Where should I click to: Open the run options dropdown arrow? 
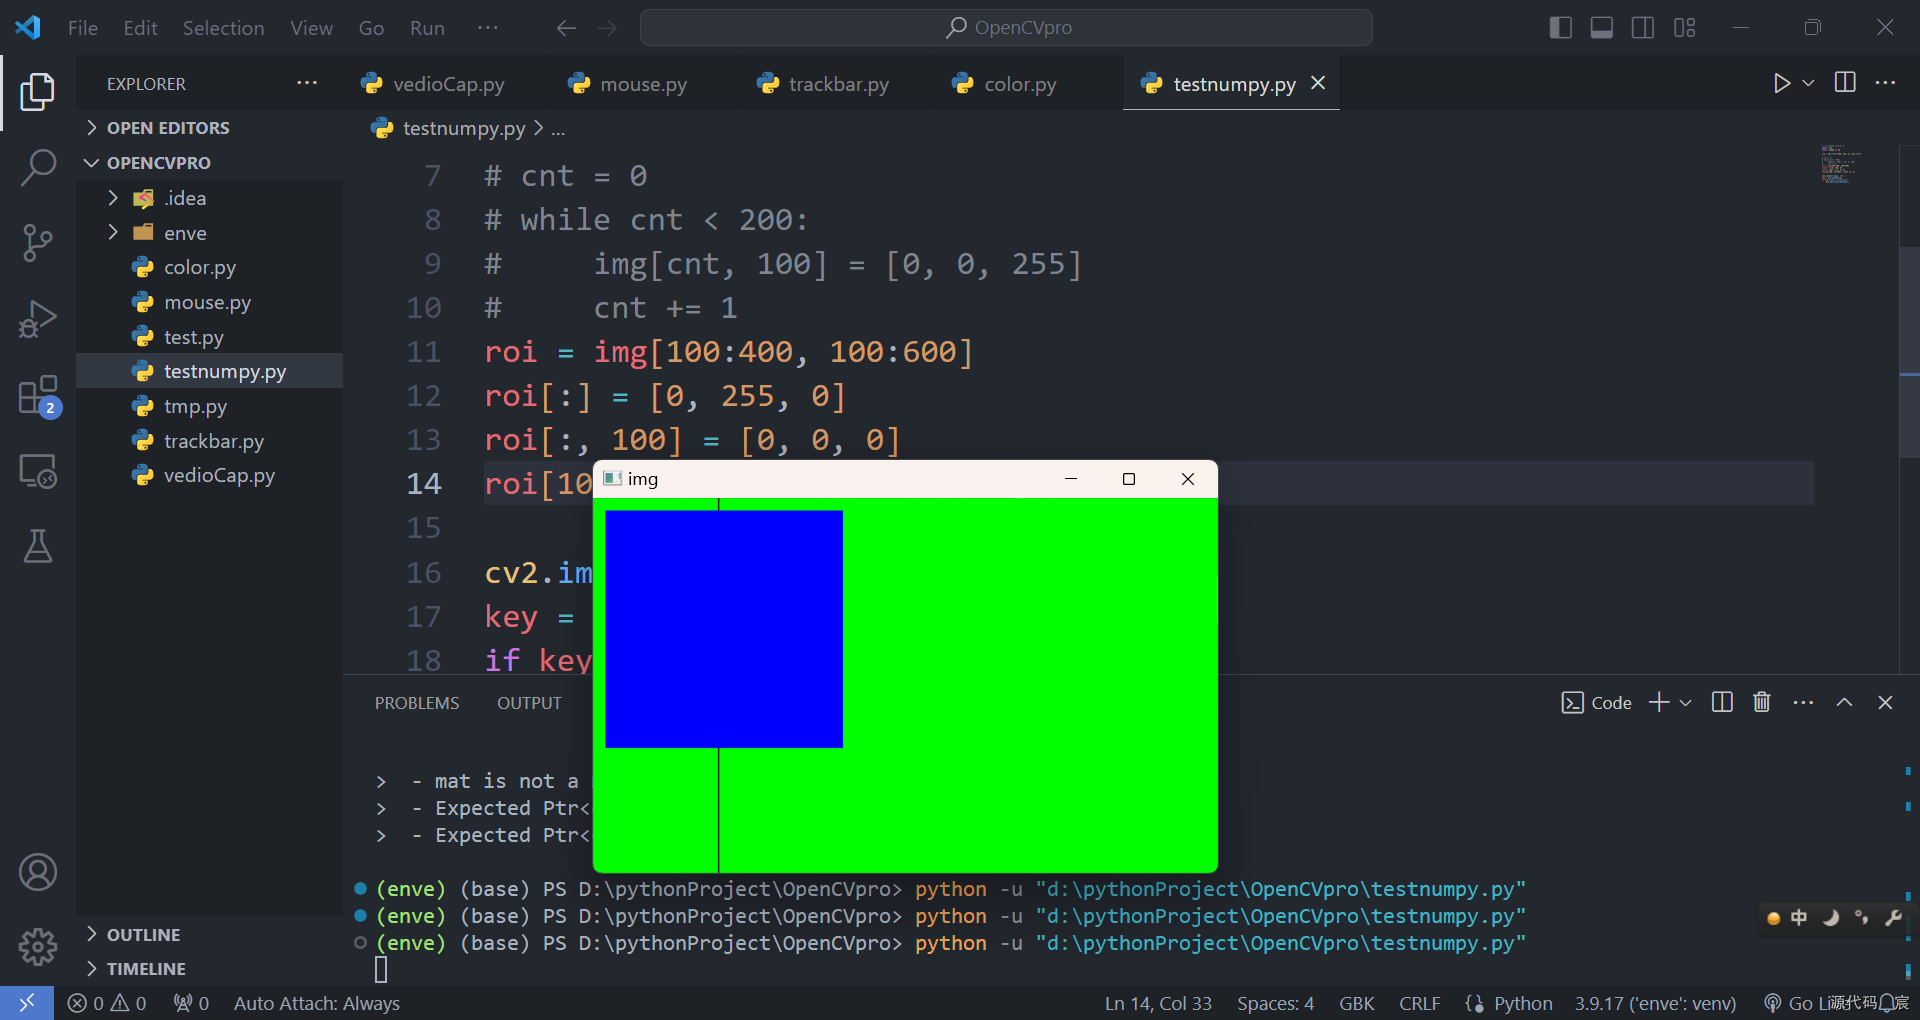point(1808,83)
